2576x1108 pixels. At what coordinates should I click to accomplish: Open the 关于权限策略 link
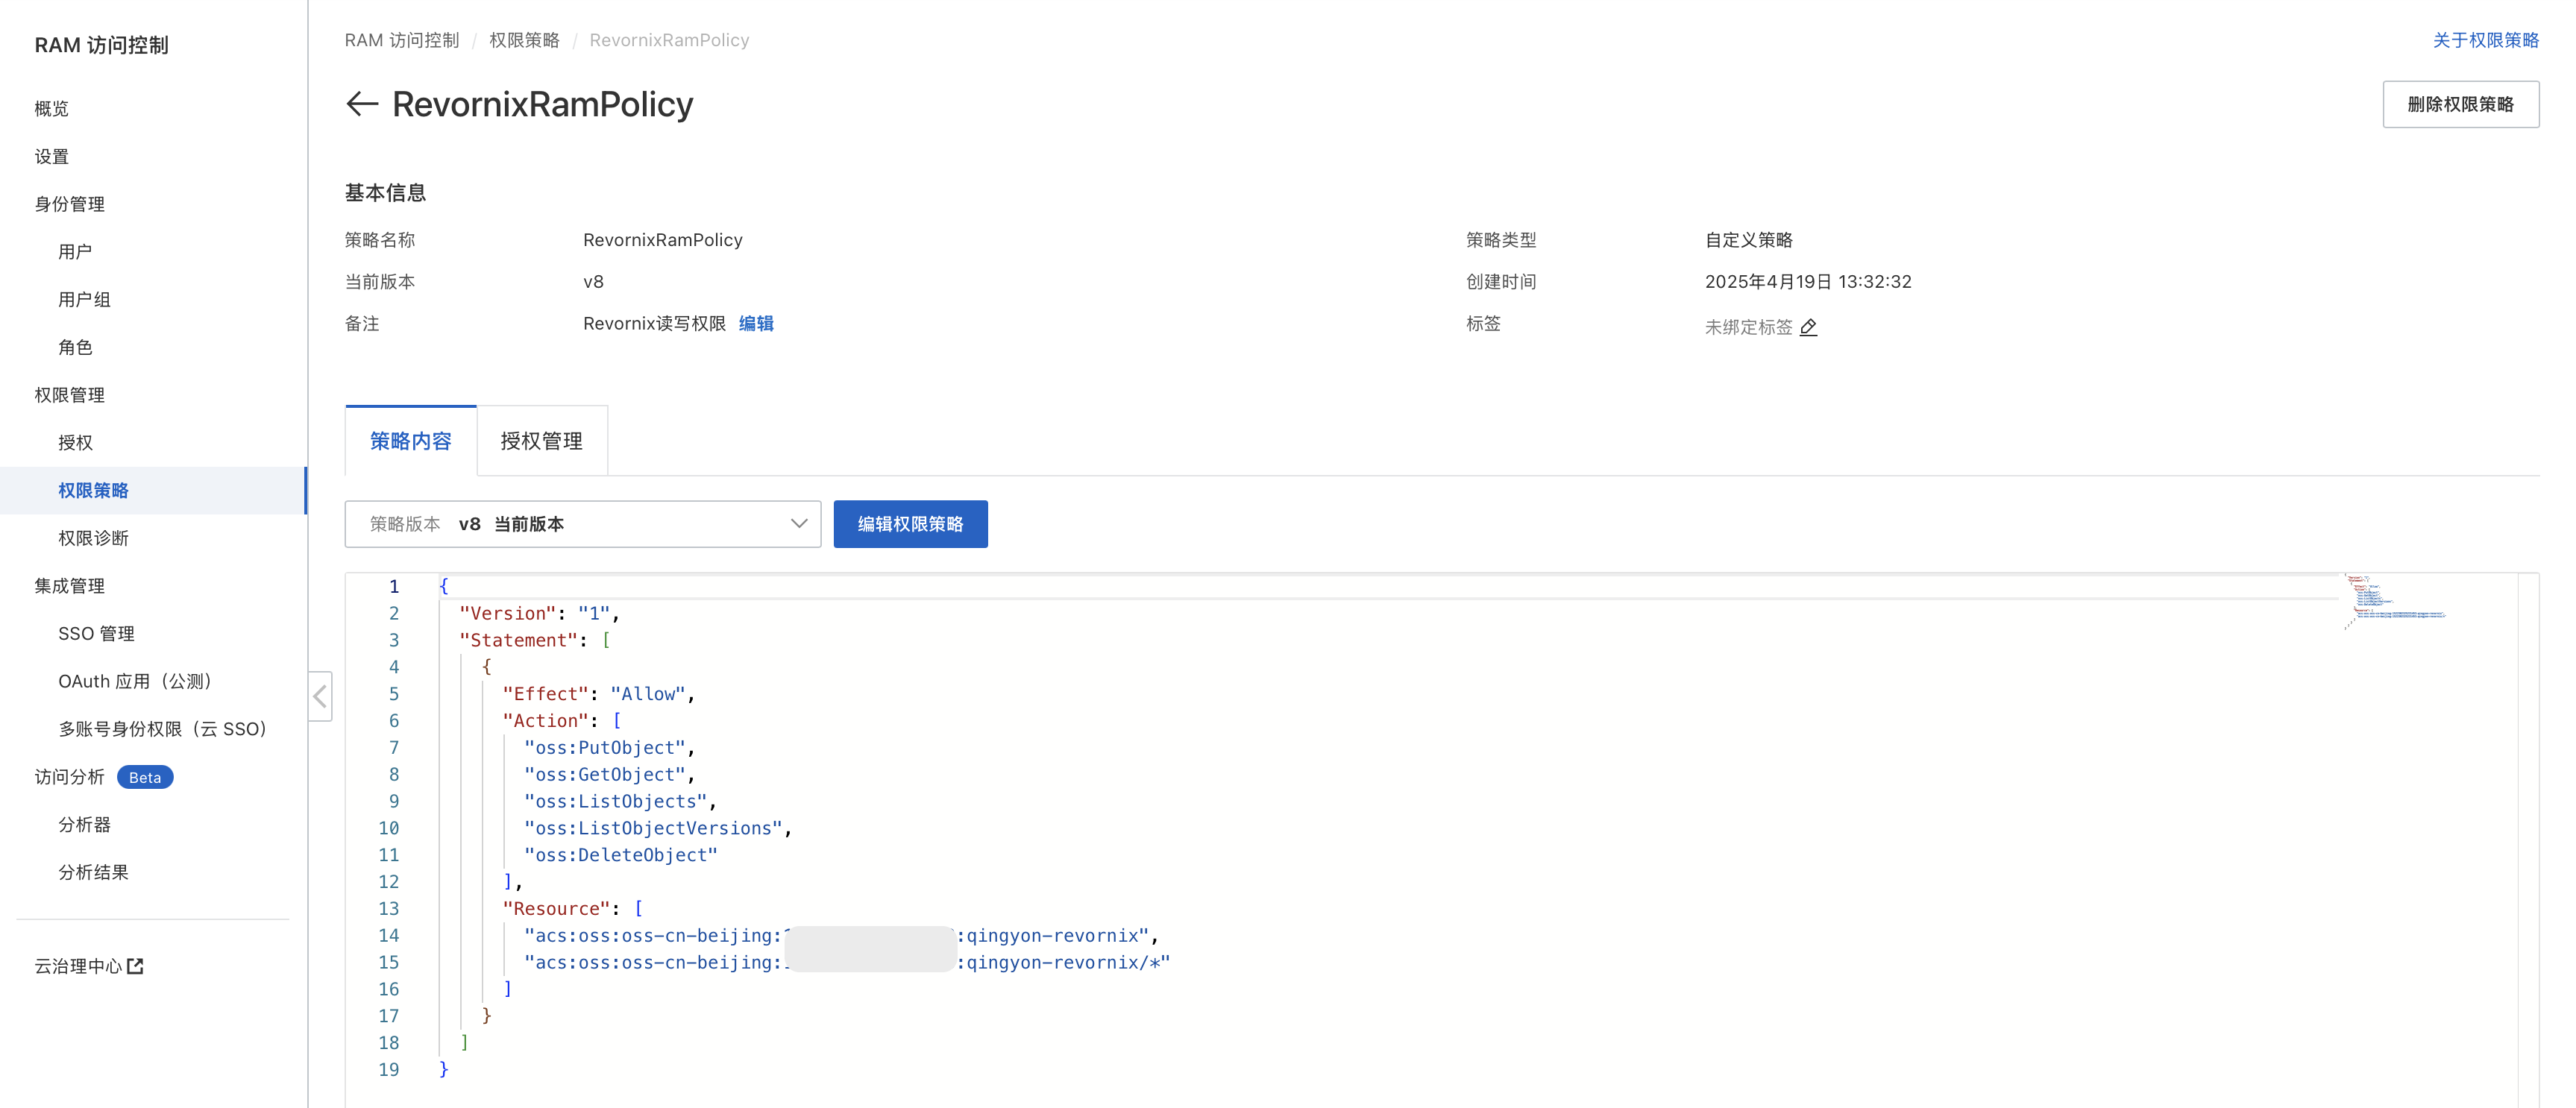[2485, 40]
